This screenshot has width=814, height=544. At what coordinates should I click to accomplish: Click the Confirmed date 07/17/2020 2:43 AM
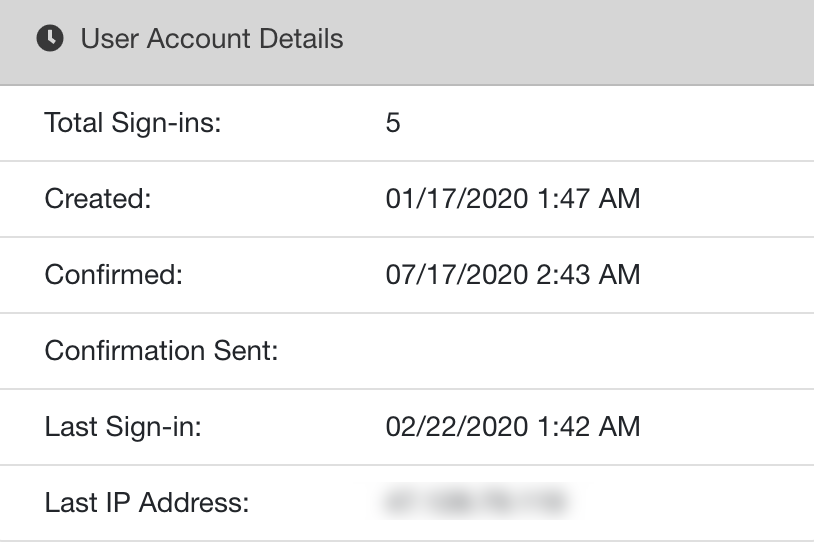click(513, 275)
